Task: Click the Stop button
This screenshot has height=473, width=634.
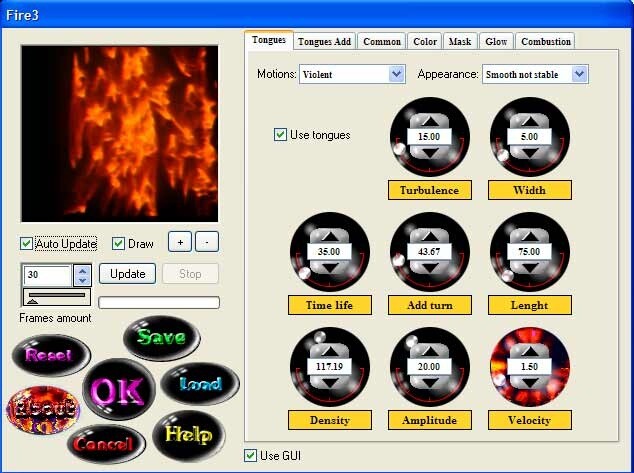Action: point(190,274)
